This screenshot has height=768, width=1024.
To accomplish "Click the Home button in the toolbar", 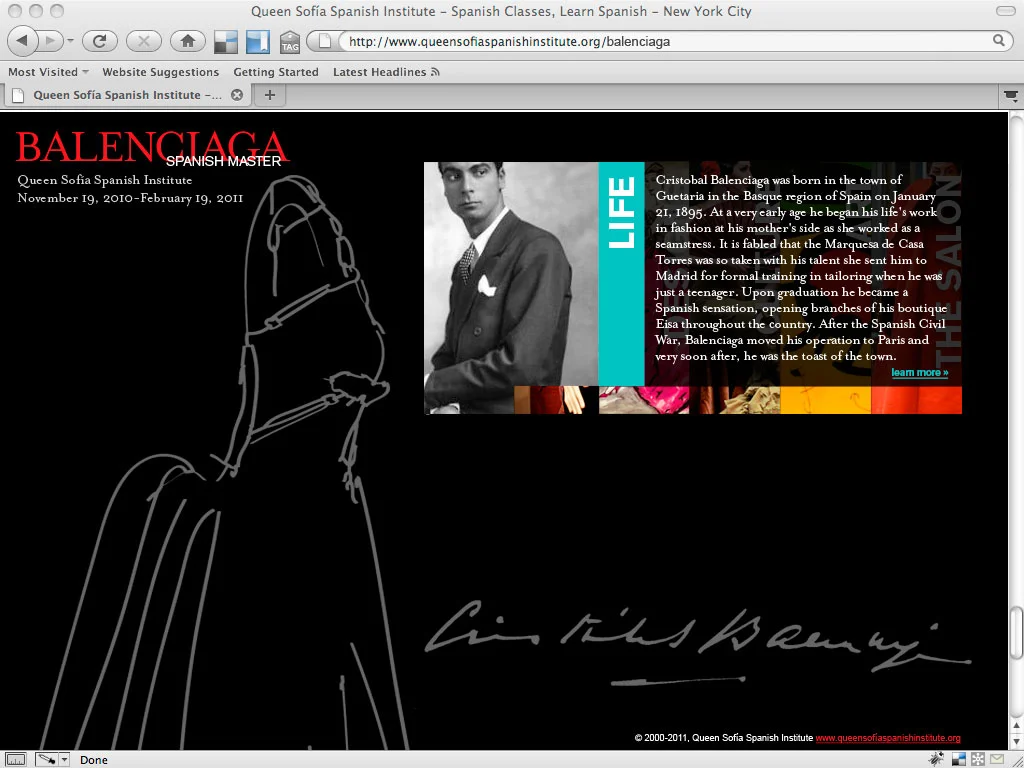I will click(x=188, y=41).
